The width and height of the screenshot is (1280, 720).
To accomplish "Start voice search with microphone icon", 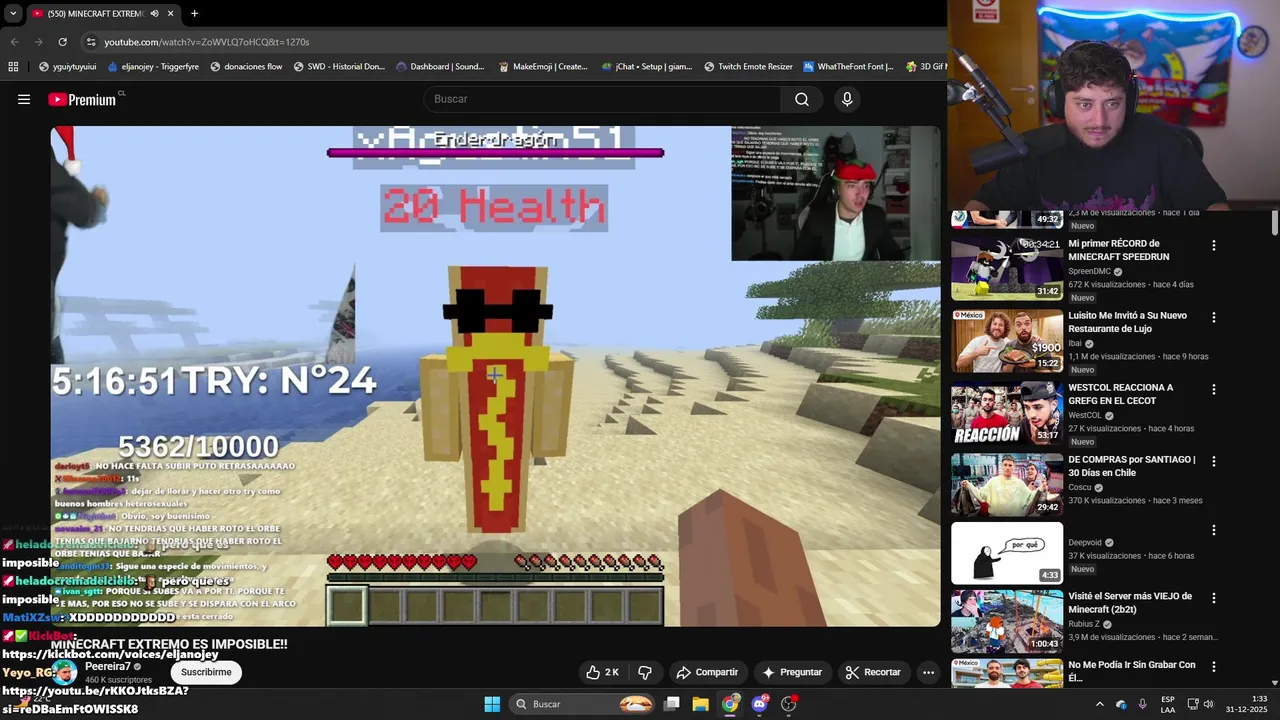I will (847, 99).
